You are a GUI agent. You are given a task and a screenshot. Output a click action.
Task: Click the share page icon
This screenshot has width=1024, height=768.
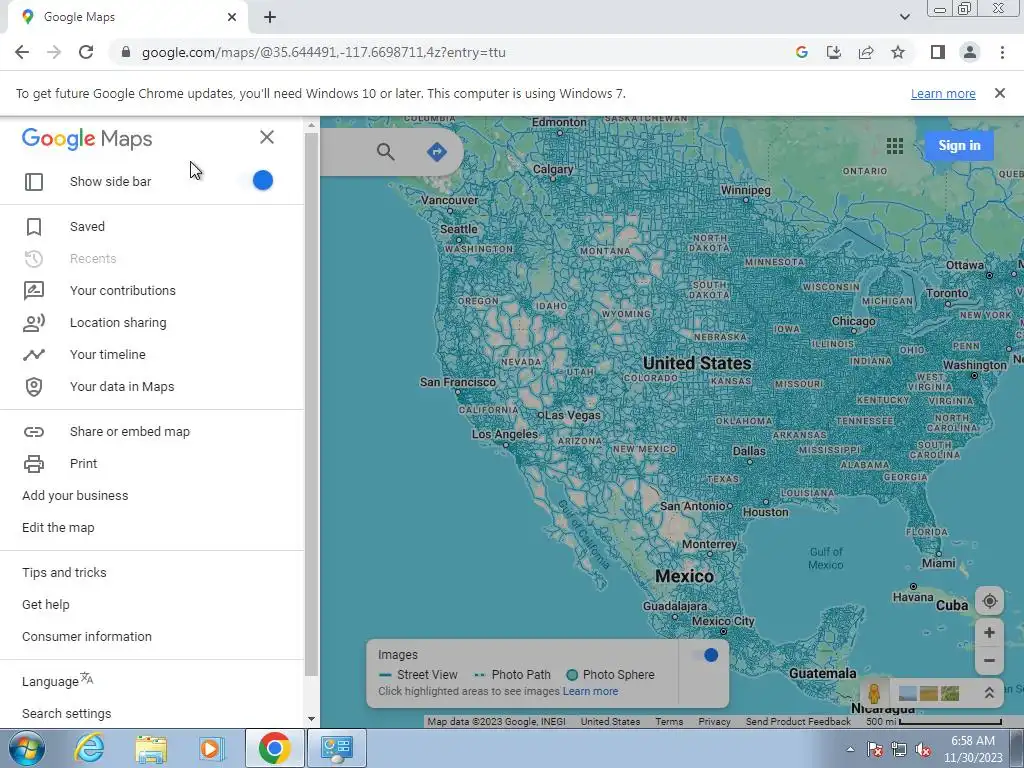tap(866, 52)
